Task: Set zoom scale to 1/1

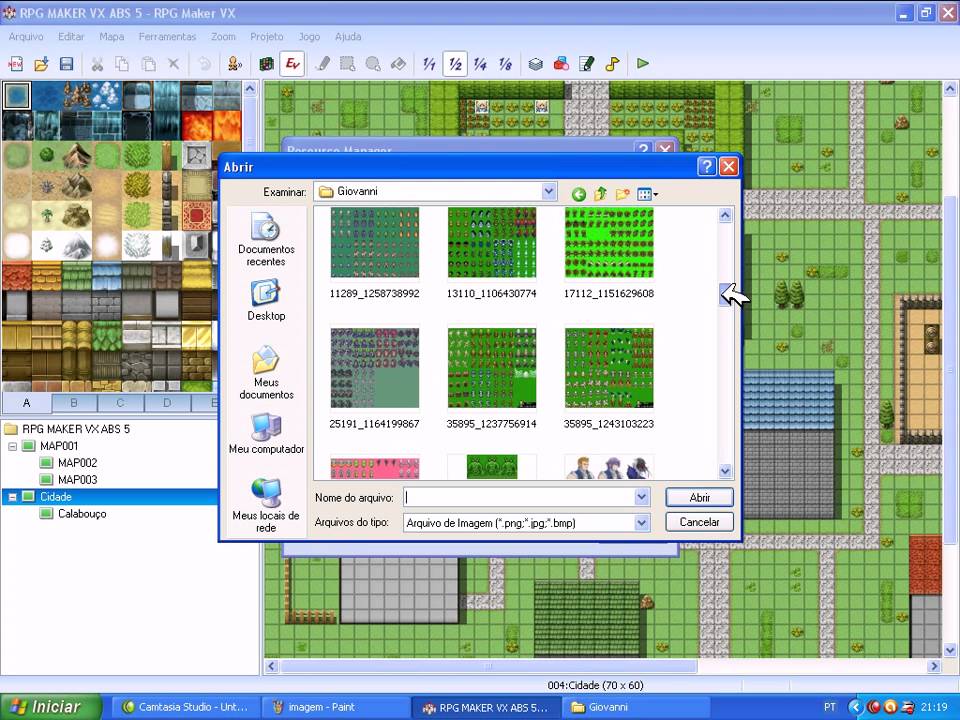Action: pyautogui.click(x=429, y=64)
